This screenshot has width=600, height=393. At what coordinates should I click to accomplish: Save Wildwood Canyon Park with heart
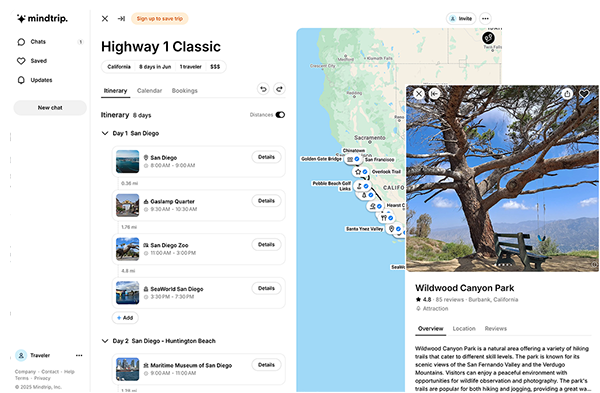pyautogui.click(x=584, y=93)
